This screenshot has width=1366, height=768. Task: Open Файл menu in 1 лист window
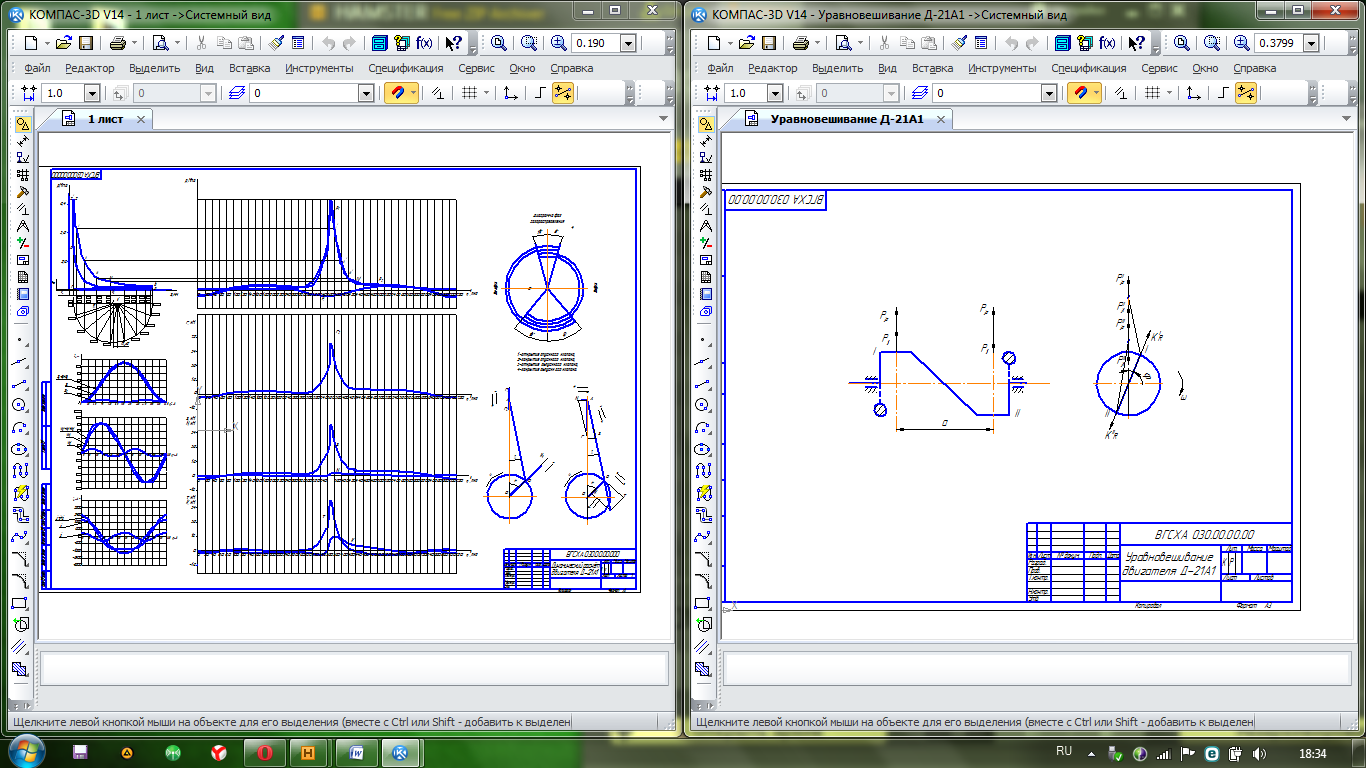click(37, 68)
